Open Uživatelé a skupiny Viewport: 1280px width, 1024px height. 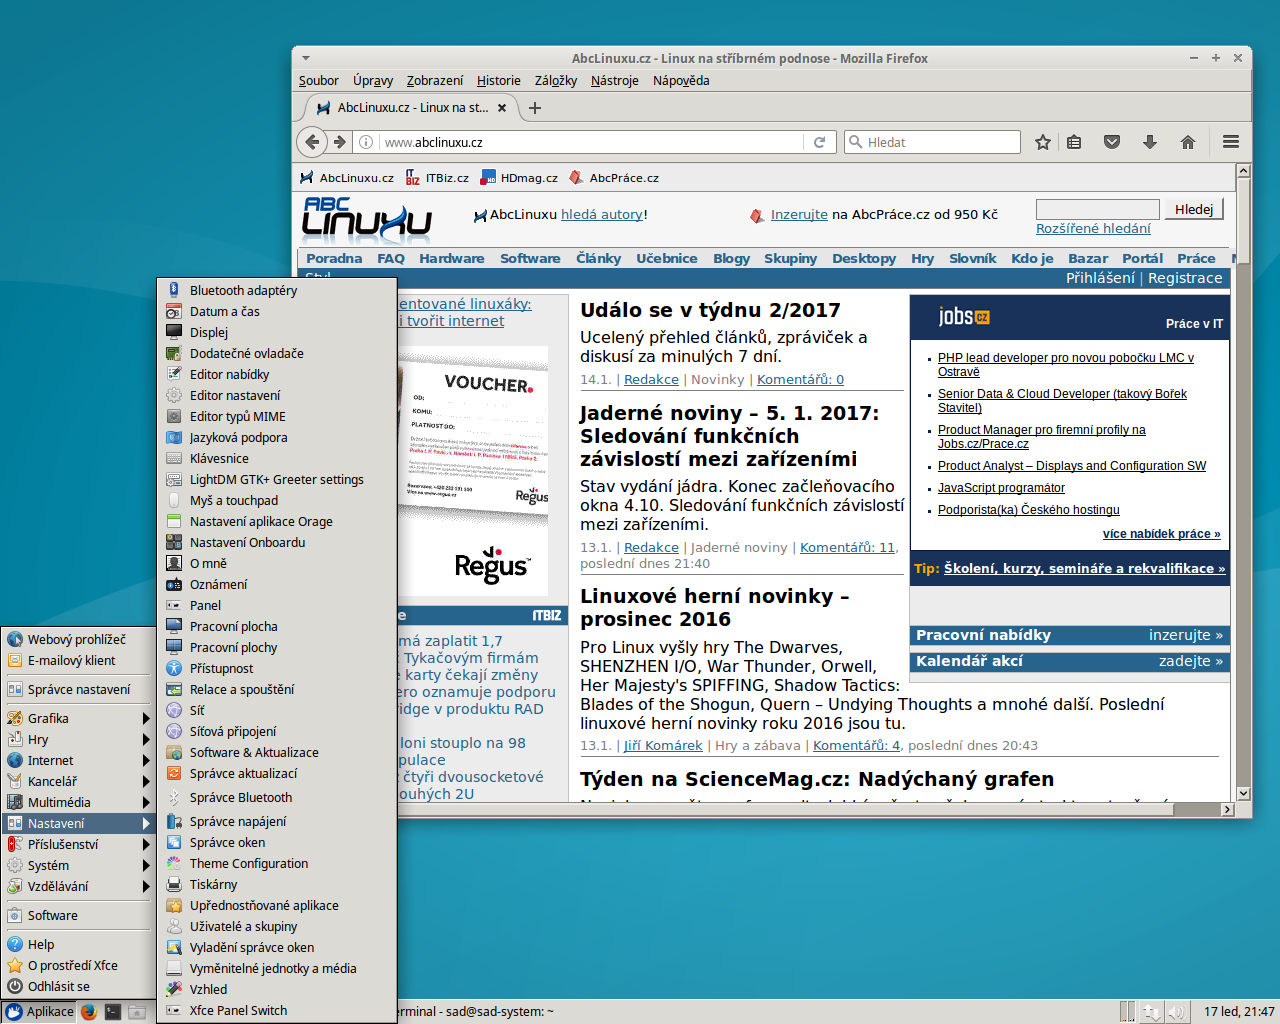277,926
